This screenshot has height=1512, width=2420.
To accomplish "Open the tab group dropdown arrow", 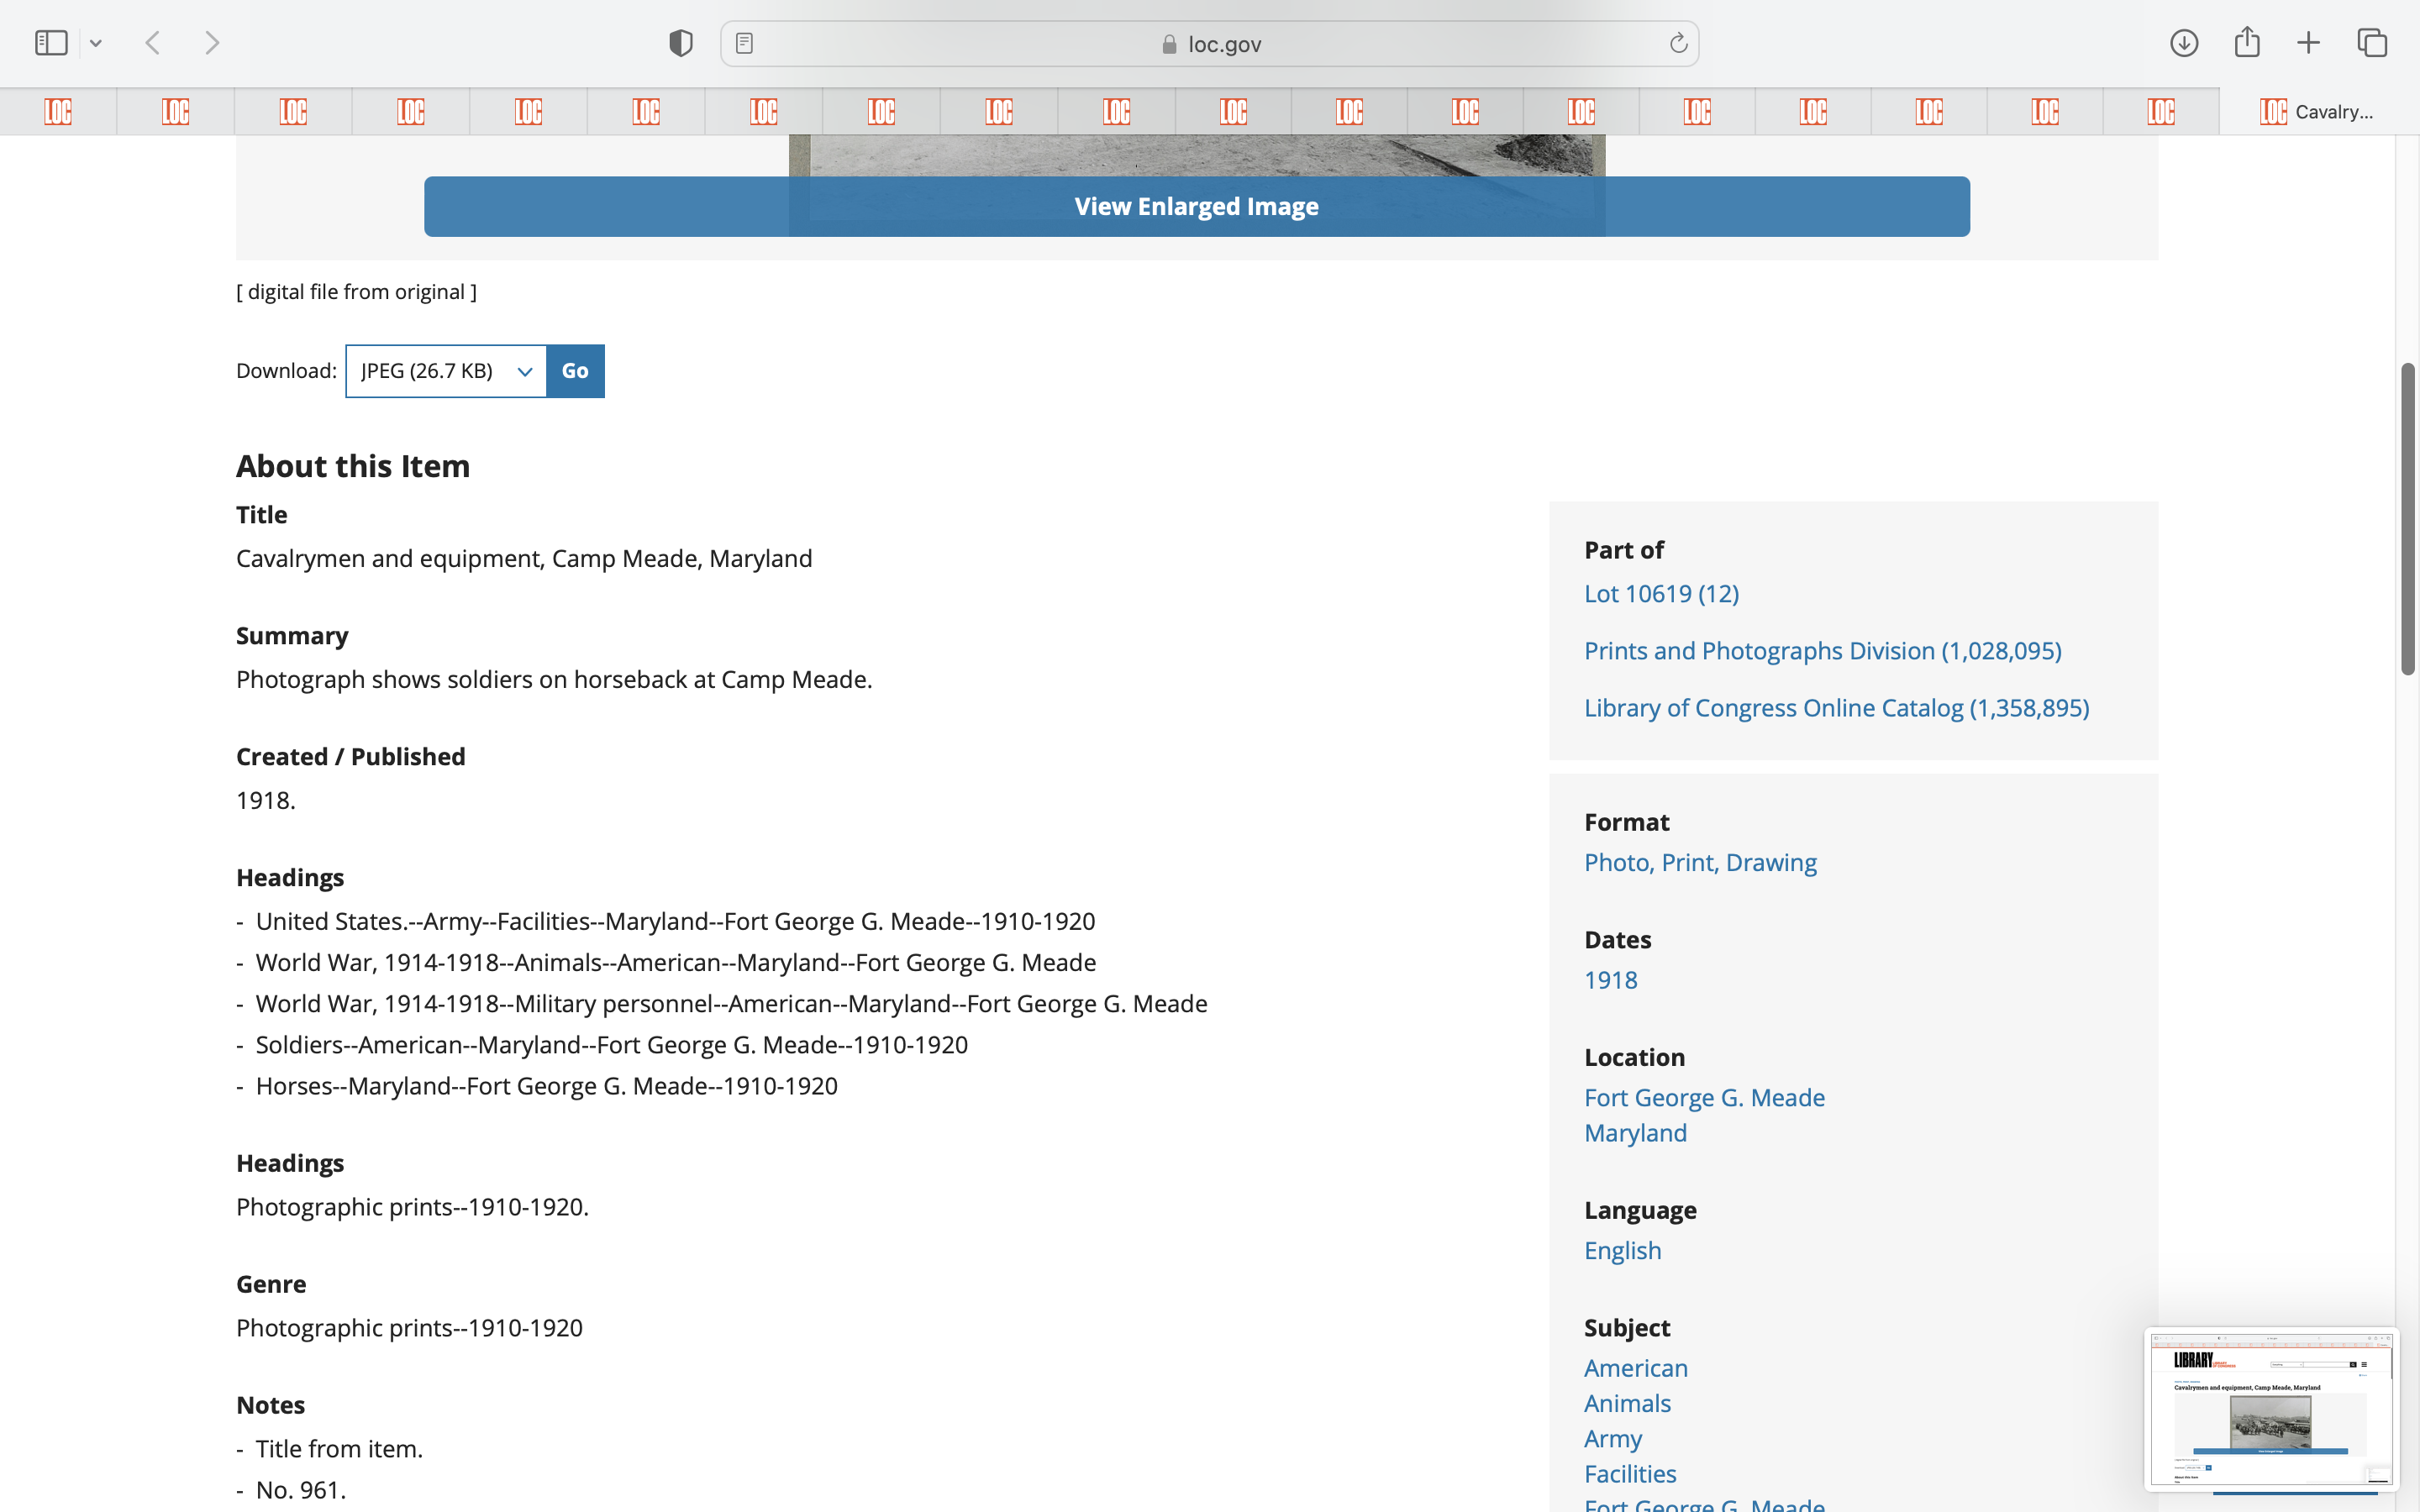I will coord(96,43).
